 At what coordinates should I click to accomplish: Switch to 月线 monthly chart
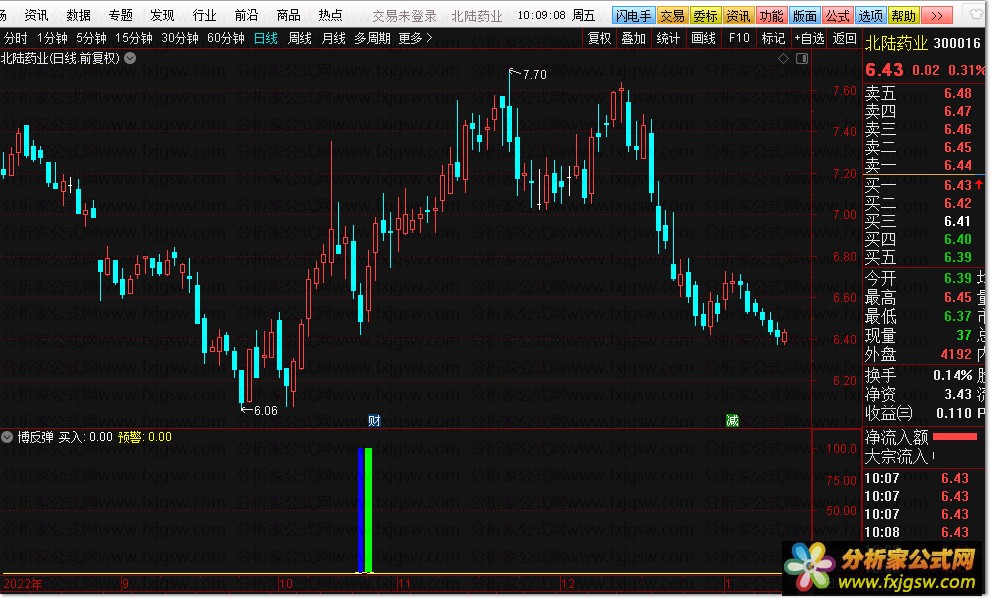333,39
